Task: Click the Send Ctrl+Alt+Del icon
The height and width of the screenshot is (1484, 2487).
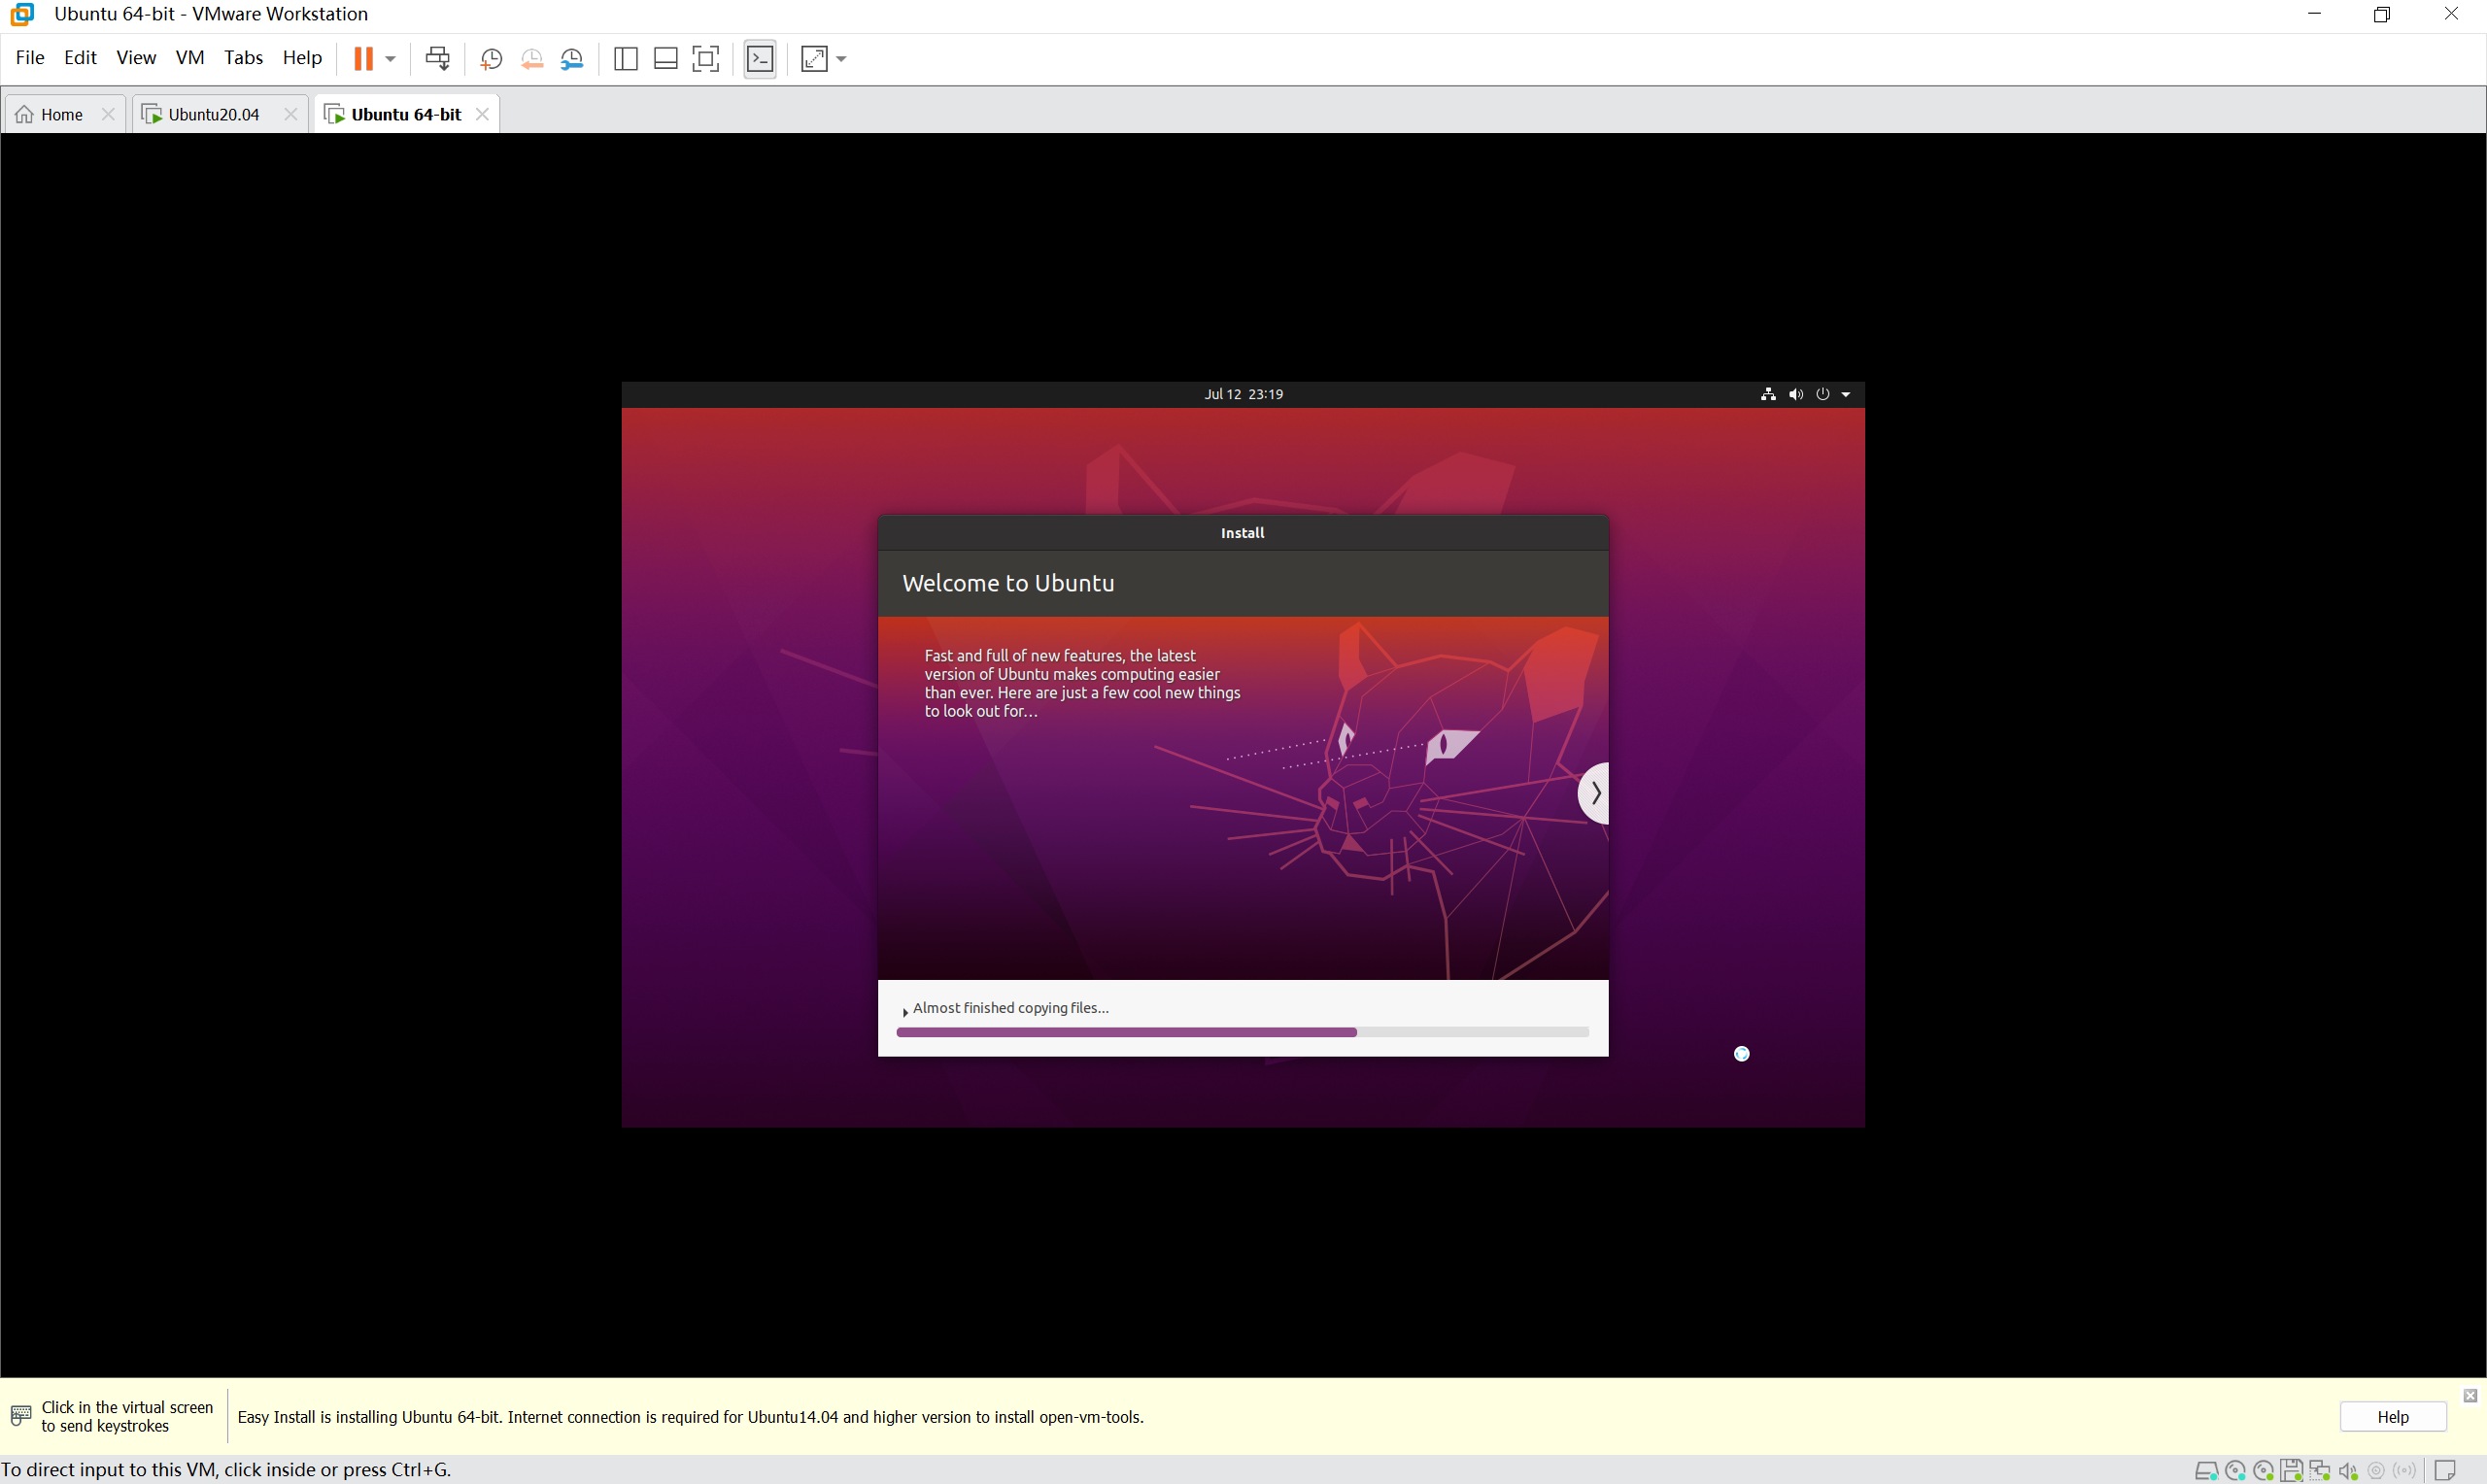Action: pyautogui.click(x=437, y=59)
